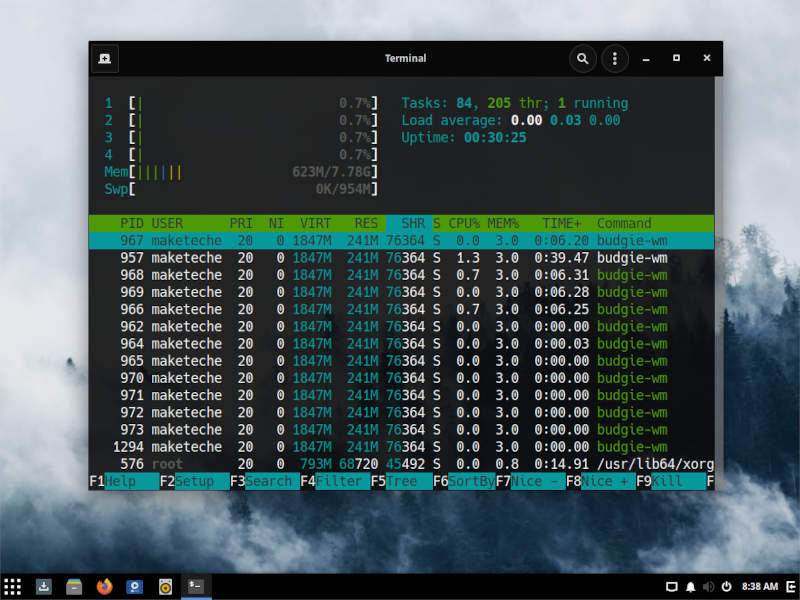Launch Firefox from the taskbar
The width and height of the screenshot is (800, 600).
click(x=104, y=587)
